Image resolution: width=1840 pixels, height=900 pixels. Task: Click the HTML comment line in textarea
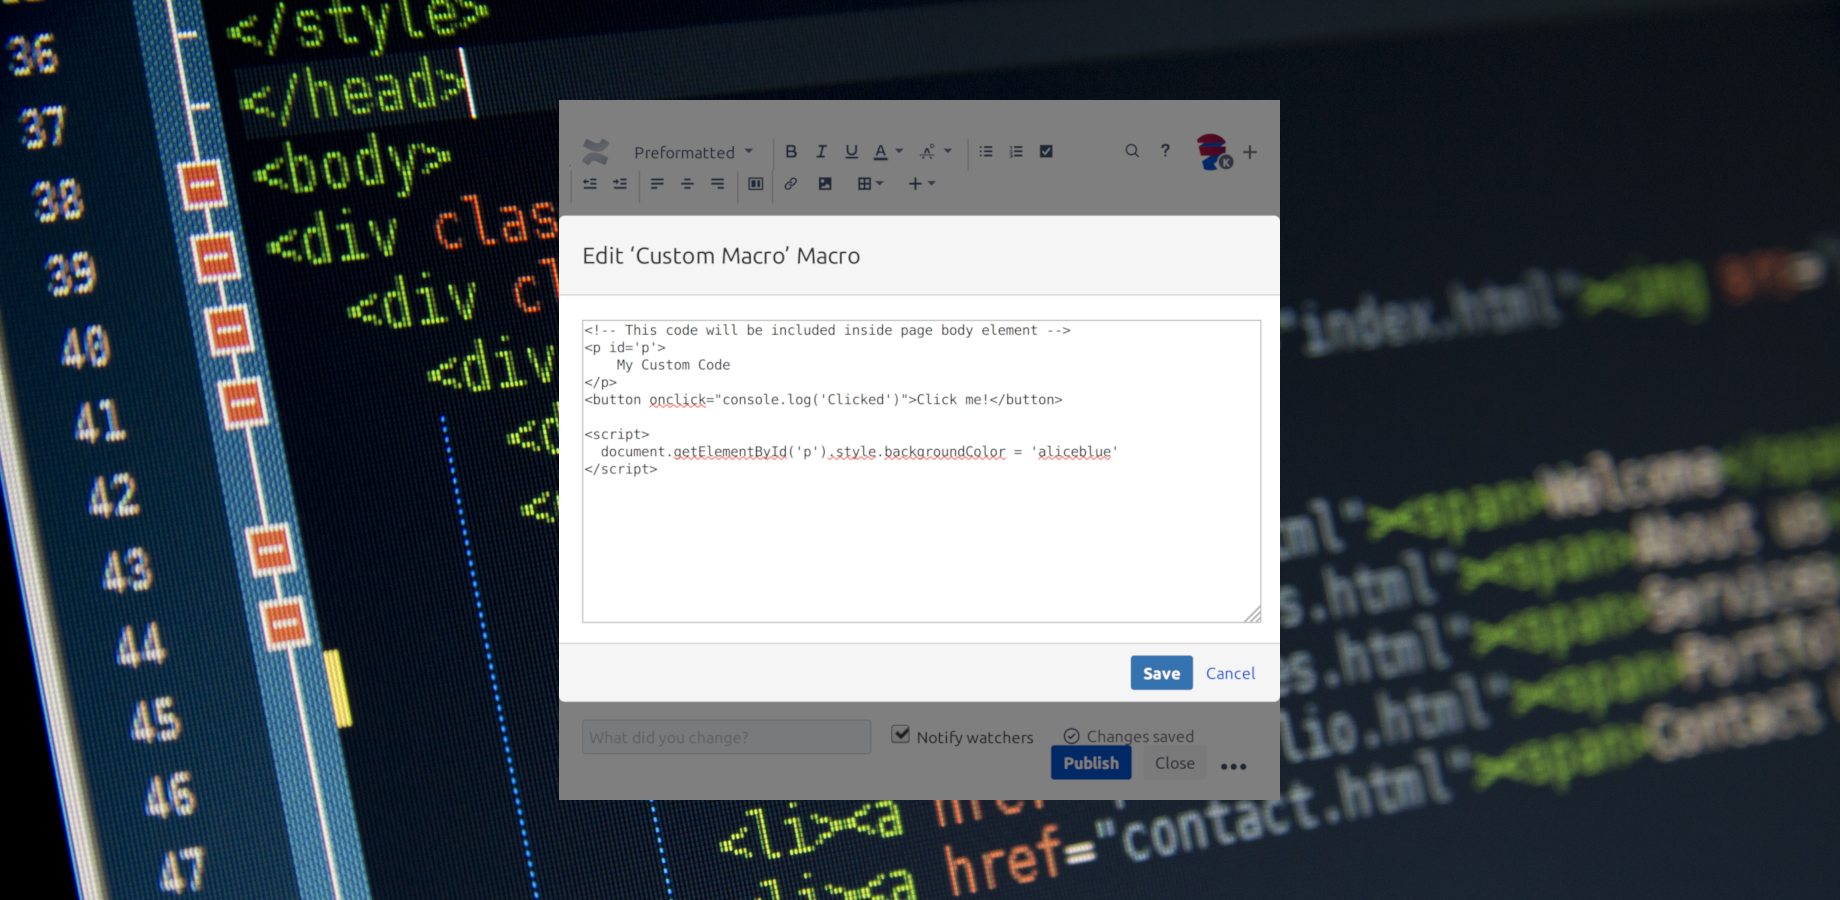click(828, 330)
